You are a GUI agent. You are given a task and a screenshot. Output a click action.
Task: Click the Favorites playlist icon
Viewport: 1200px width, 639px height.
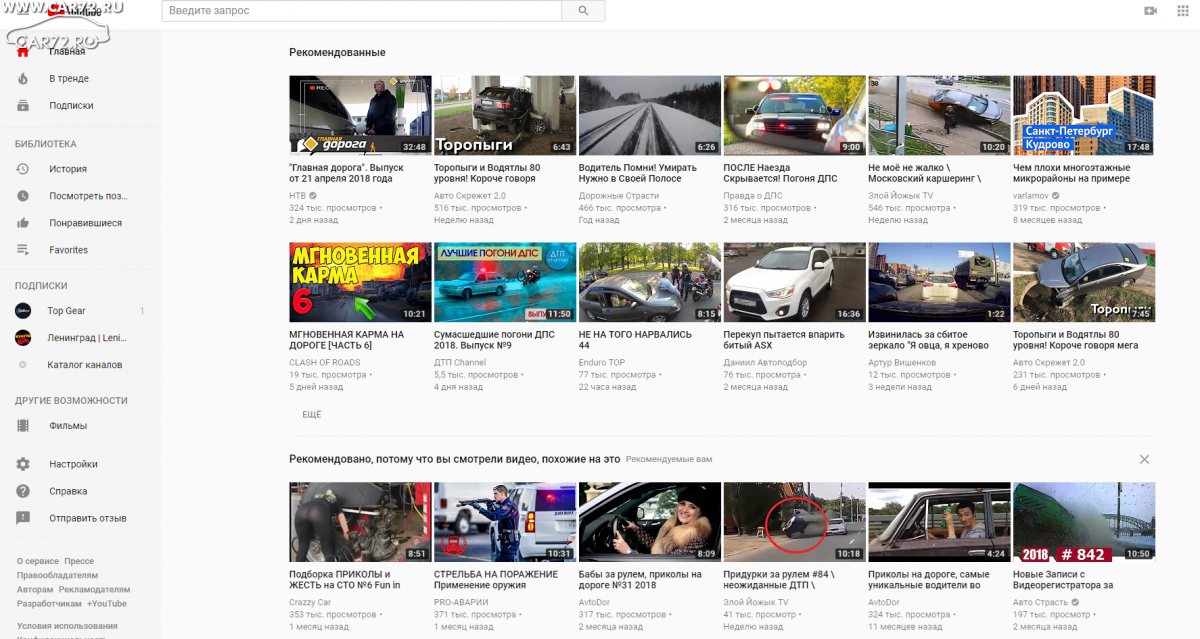click(23, 250)
